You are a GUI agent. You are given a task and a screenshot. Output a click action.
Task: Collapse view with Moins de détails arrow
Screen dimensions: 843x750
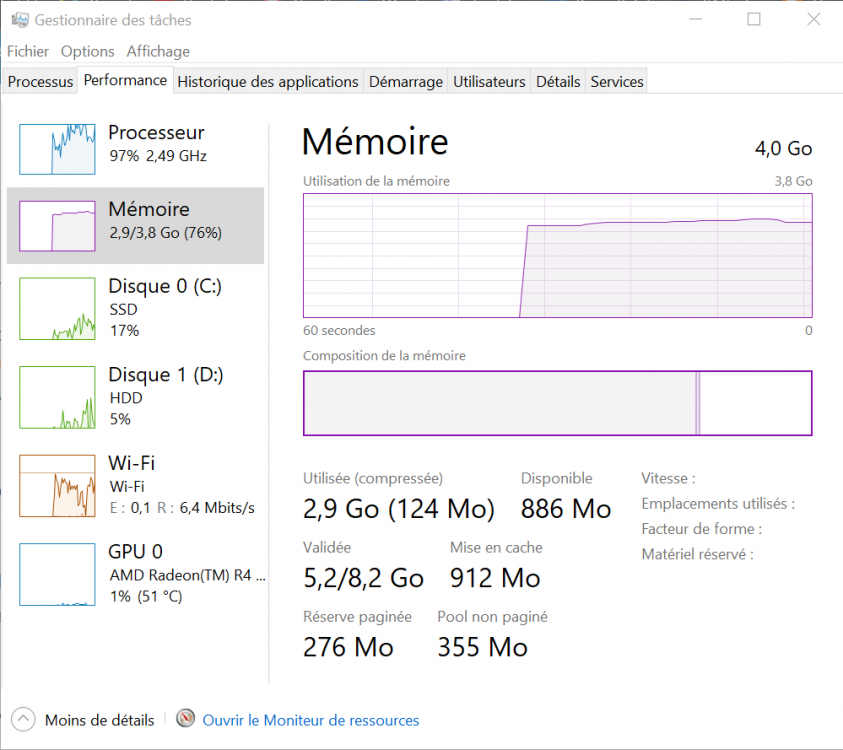point(22,719)
